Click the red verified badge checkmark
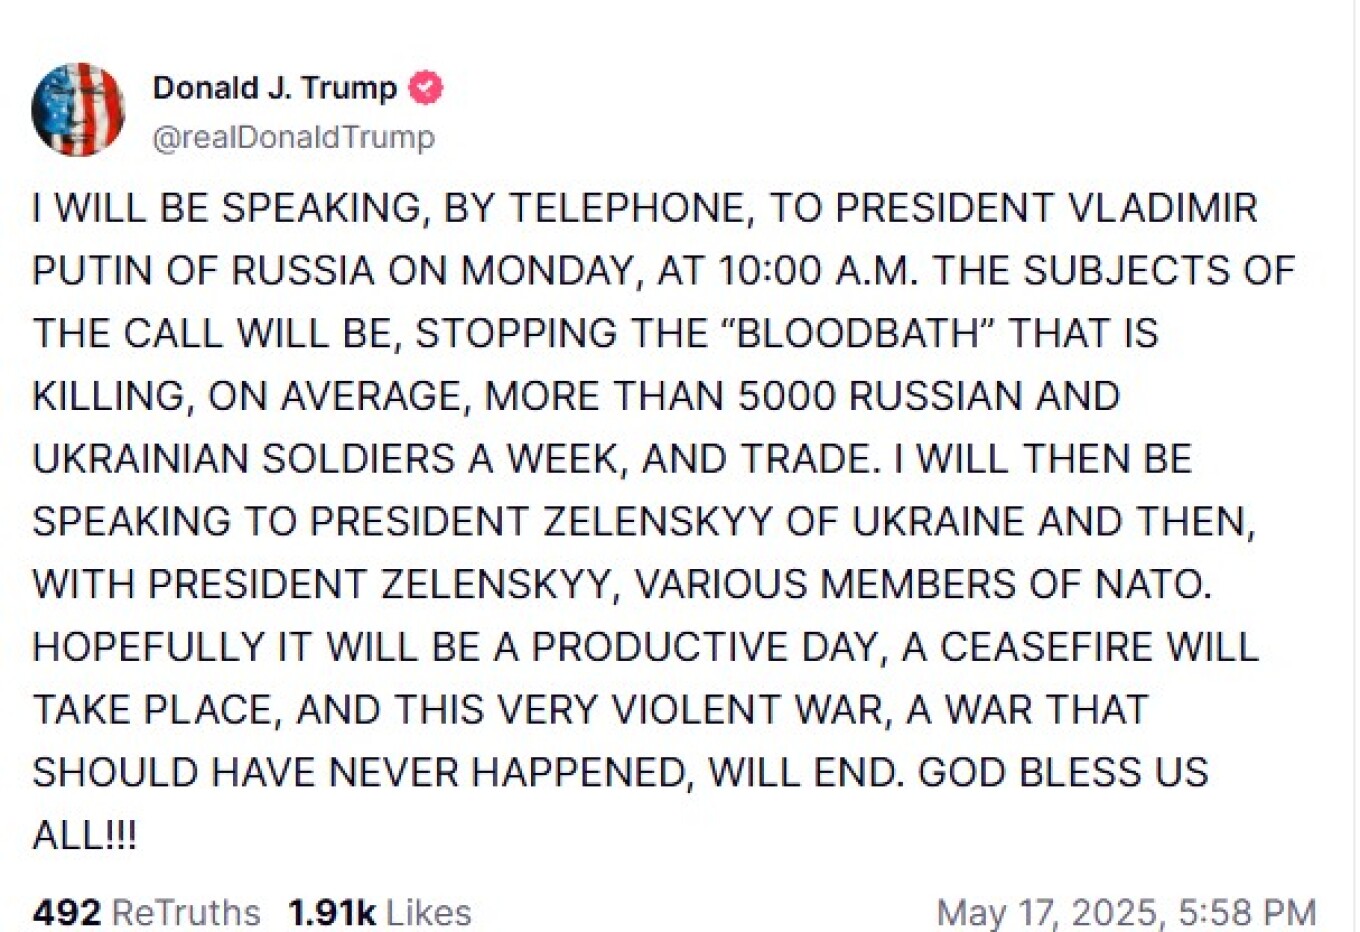This screenshot has width=1360, height=932. click(x=426, y=88)
